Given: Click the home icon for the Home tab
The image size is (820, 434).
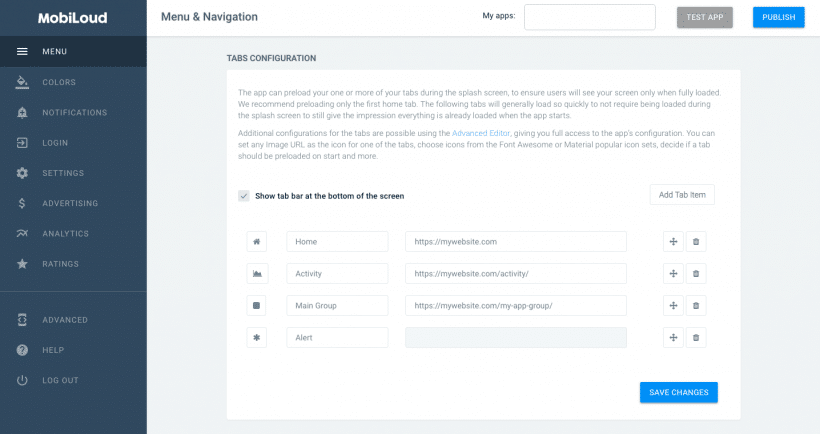Looking at the screenshot, I should (257, 242).
